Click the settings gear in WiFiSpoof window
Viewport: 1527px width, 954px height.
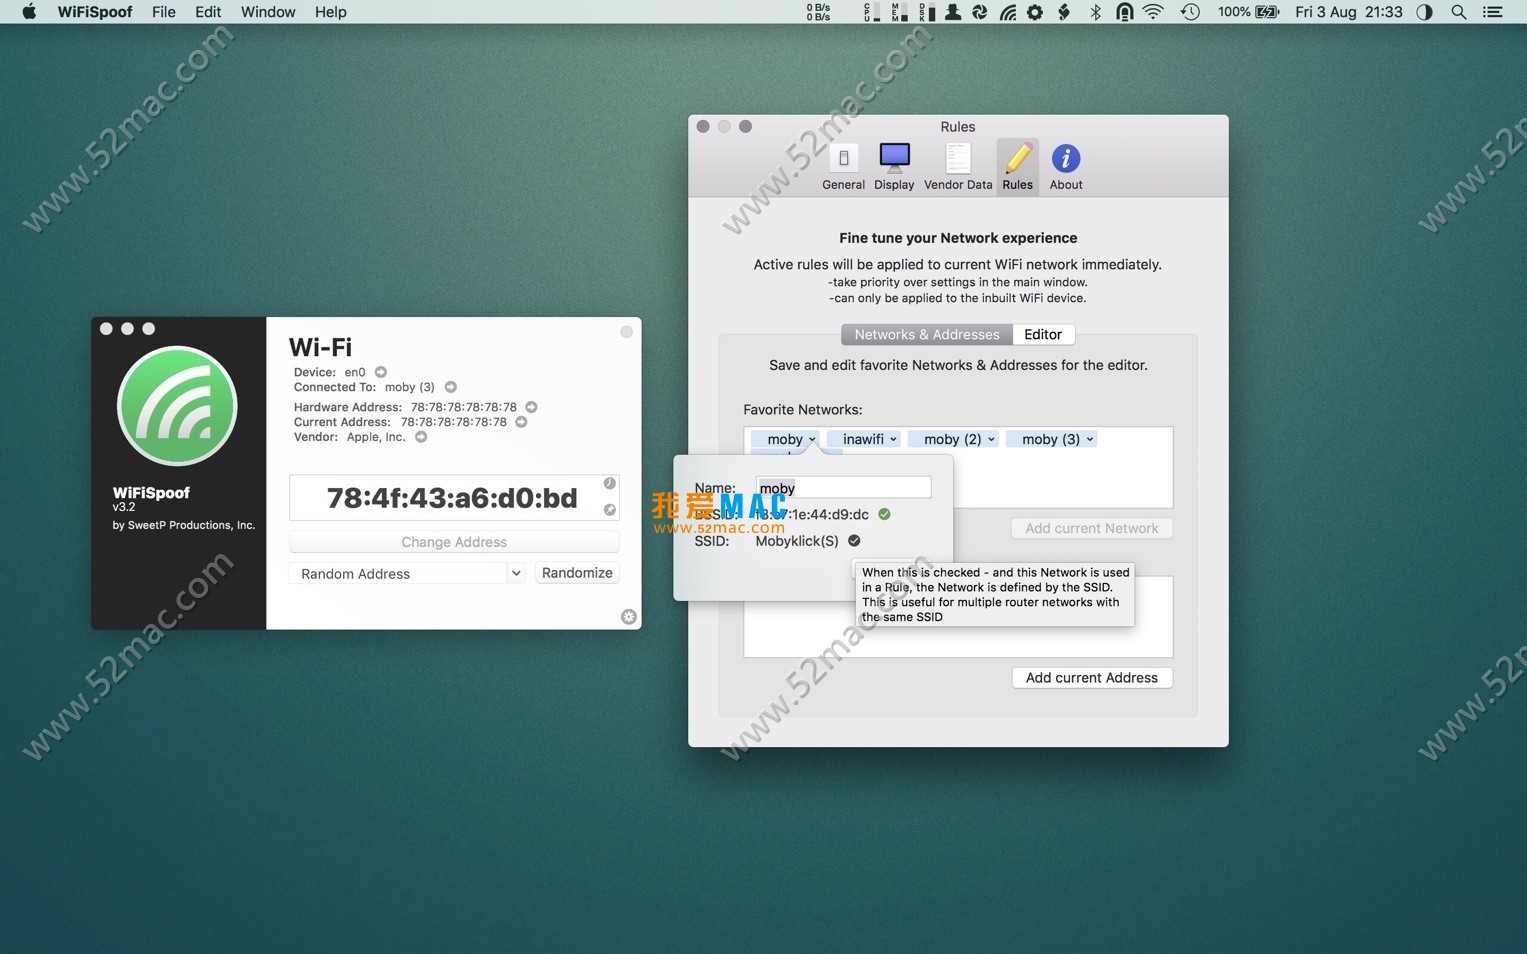coord(628,617)
